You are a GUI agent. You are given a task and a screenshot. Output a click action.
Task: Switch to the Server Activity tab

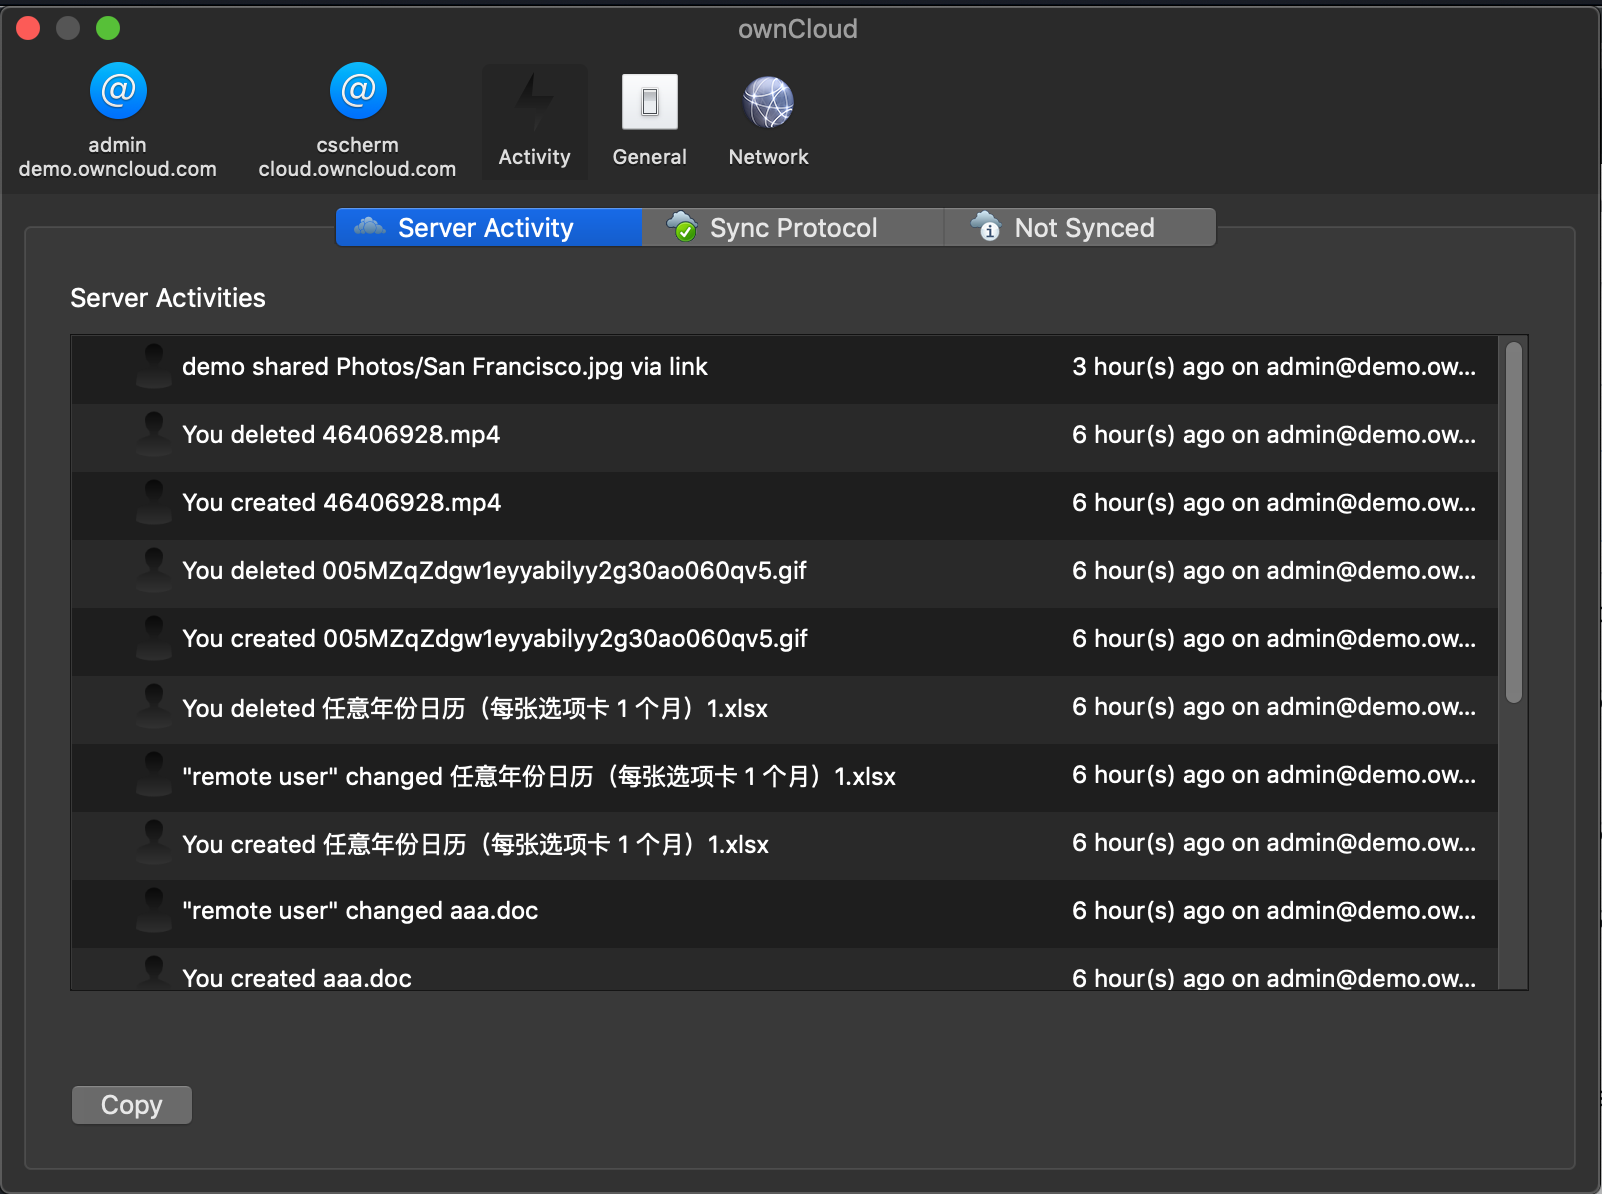(x=488, y=228)
